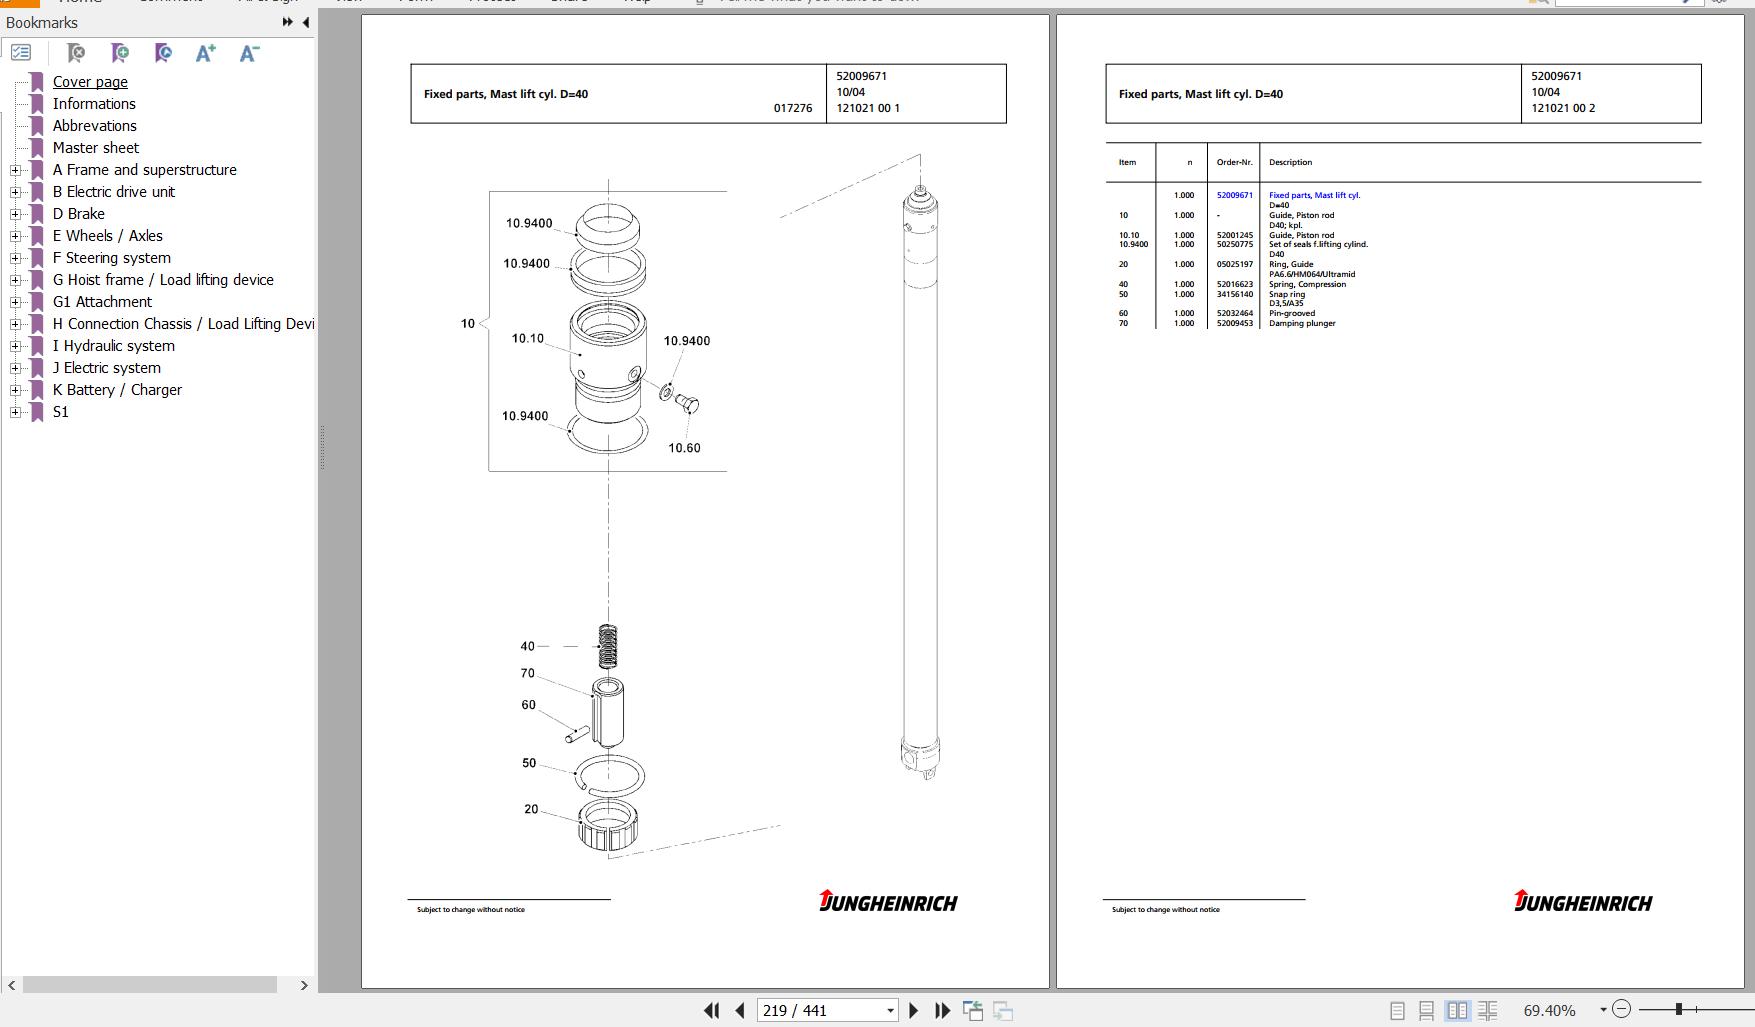The width and height of the screenshot is (1755, 1027).
Task: Click the bookmarks horizontal scrollbar thumb
Action: 150,985
